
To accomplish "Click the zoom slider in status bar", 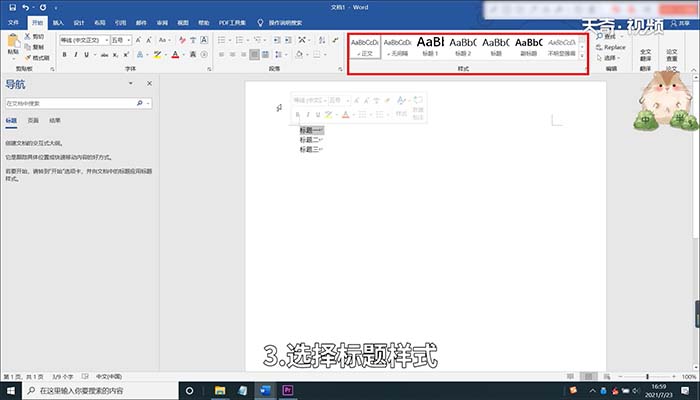I will (648, 377).
